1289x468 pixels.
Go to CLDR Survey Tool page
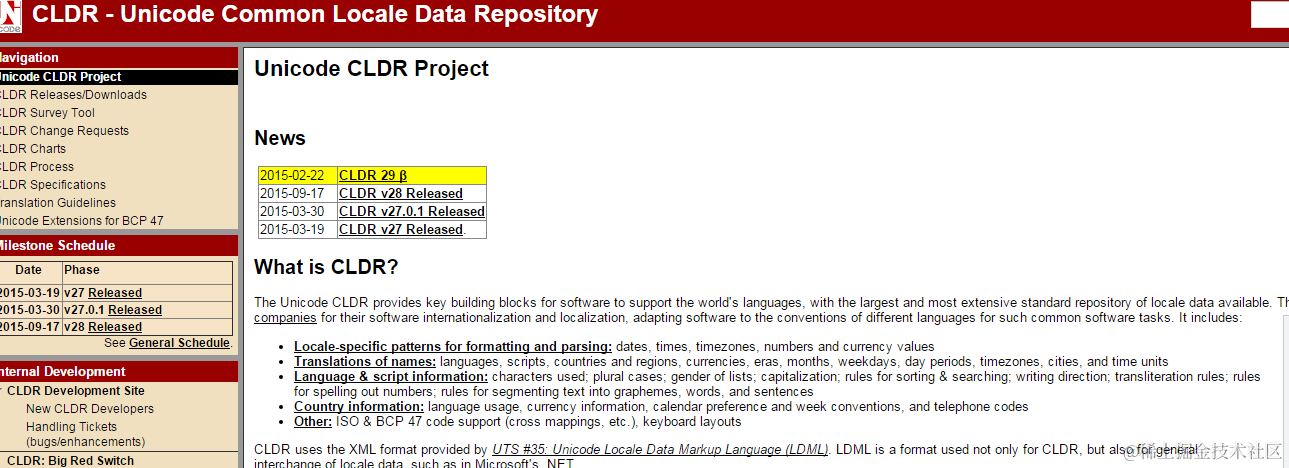[x=46, y=113]
